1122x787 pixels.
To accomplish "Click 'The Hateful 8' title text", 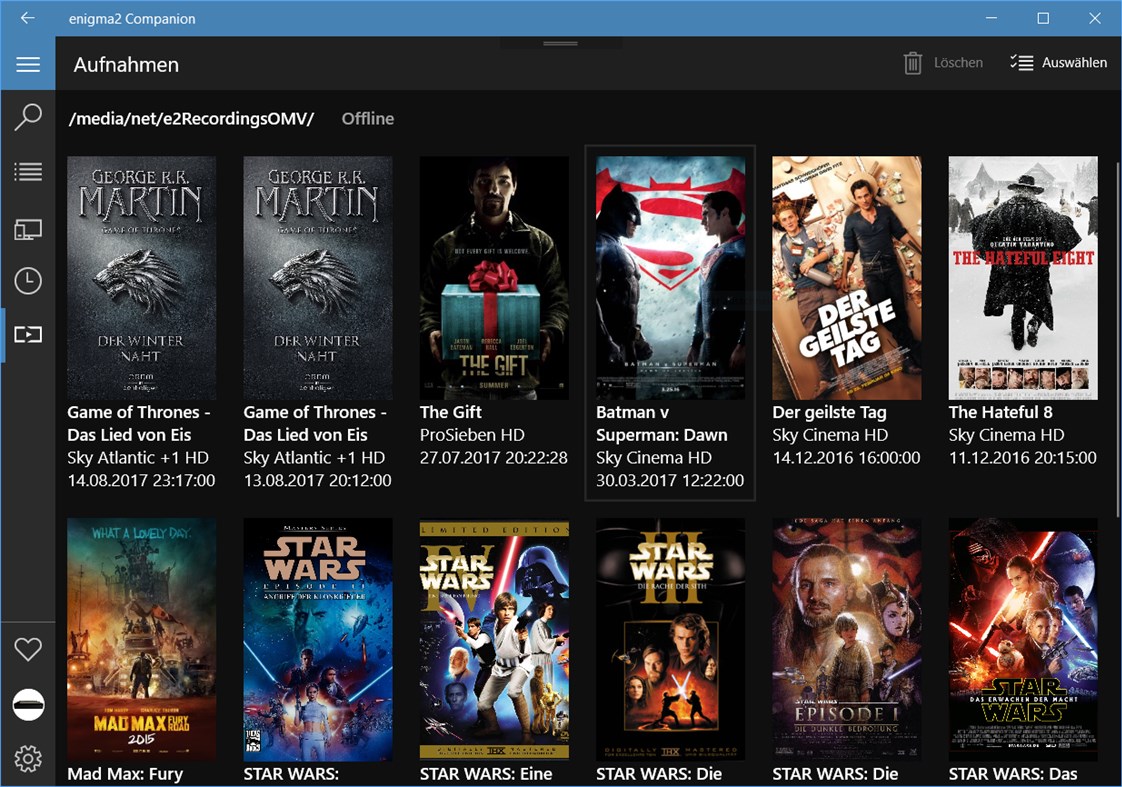I will tap(1000, 412).
